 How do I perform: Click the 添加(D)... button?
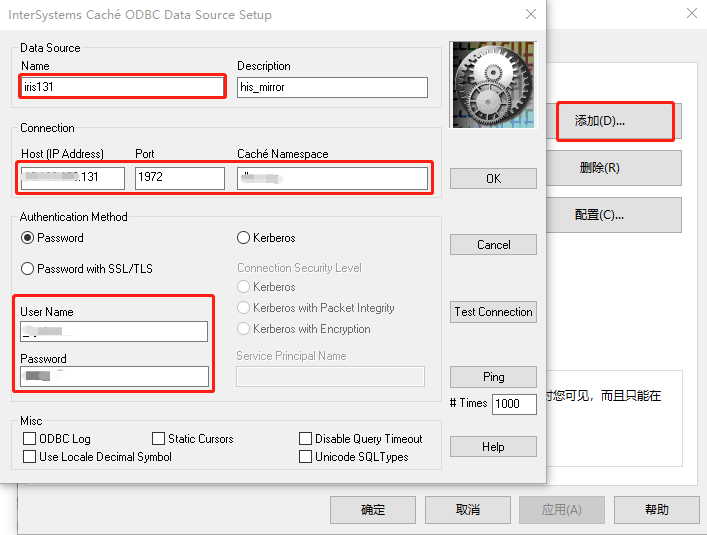[x=614, y=121]
